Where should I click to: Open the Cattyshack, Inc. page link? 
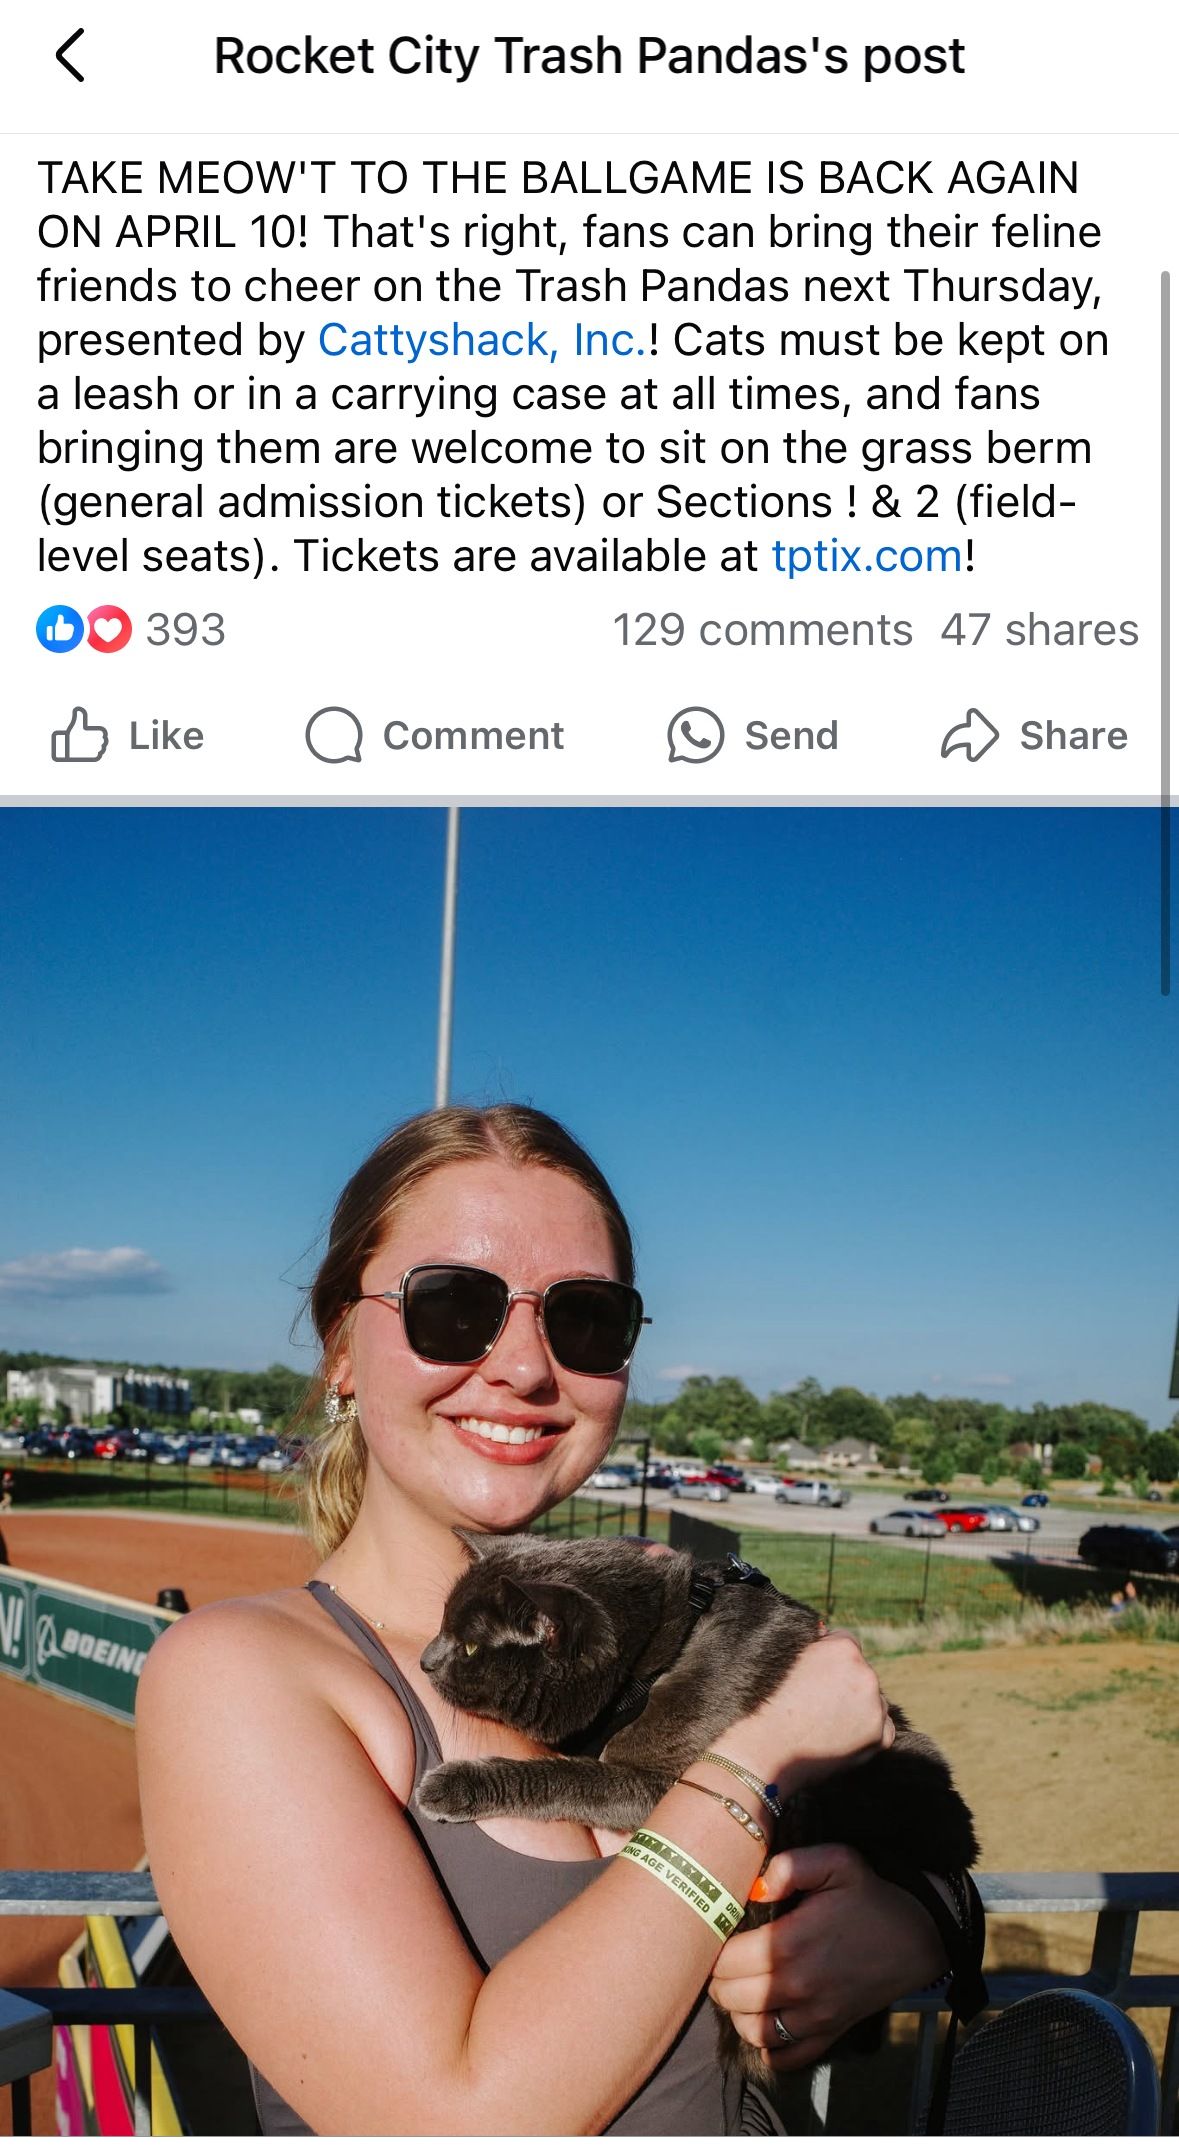482,340
